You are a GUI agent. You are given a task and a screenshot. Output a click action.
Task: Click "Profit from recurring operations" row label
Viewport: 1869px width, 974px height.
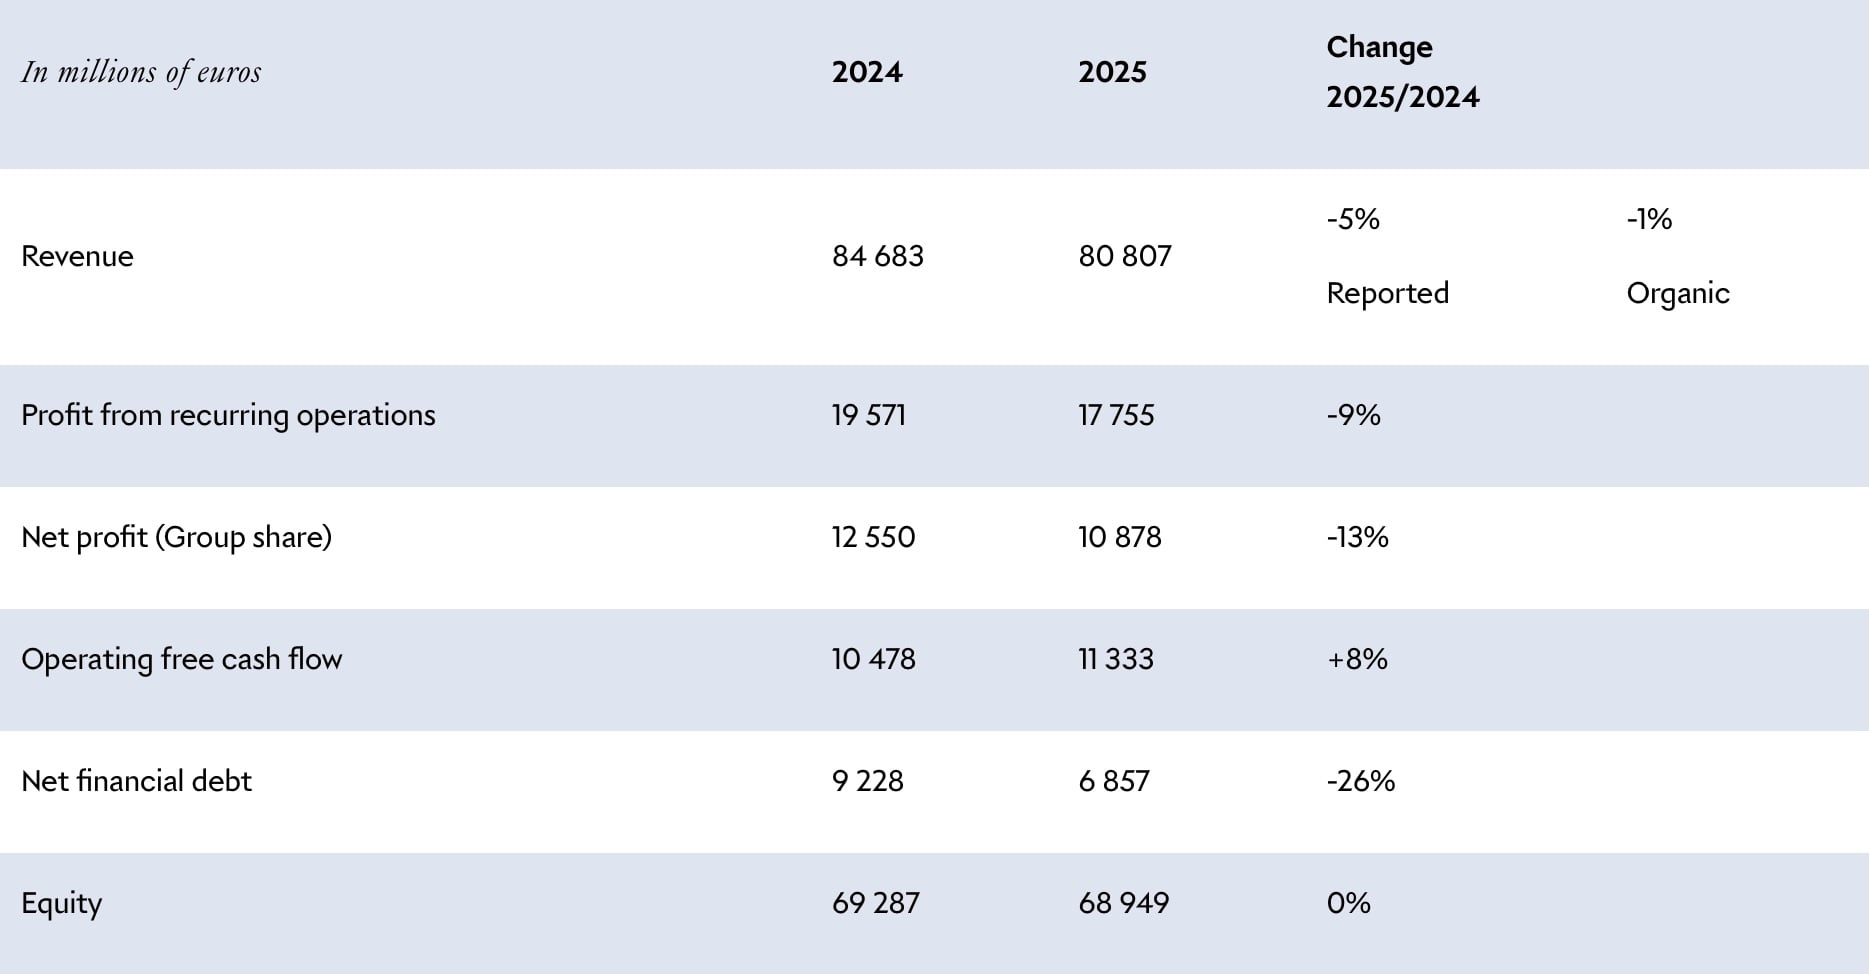point(228,415)
